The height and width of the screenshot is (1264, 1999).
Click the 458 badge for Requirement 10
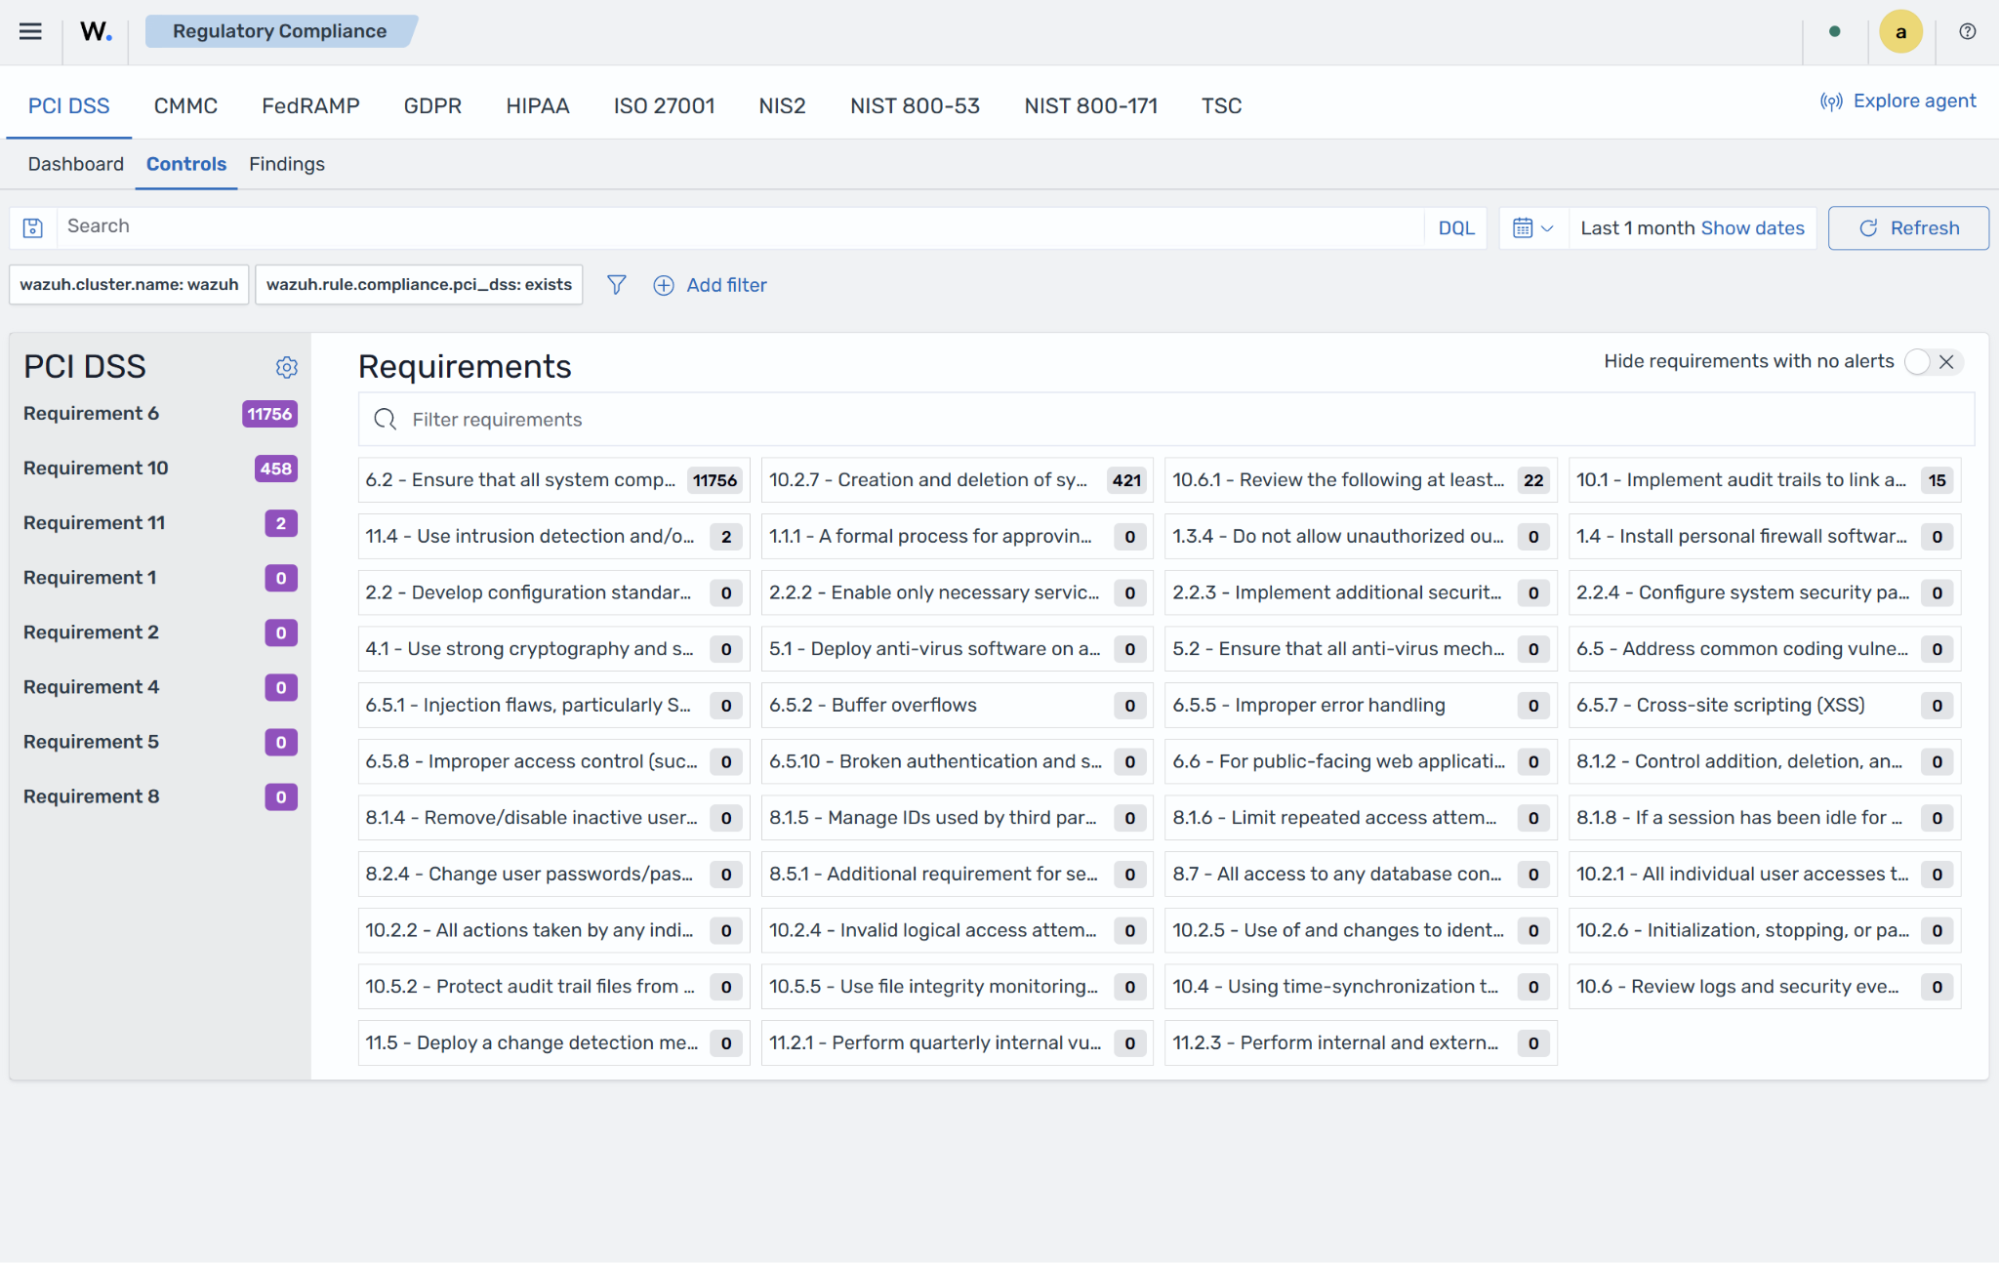pyautogui.click(x=276, y=469)
